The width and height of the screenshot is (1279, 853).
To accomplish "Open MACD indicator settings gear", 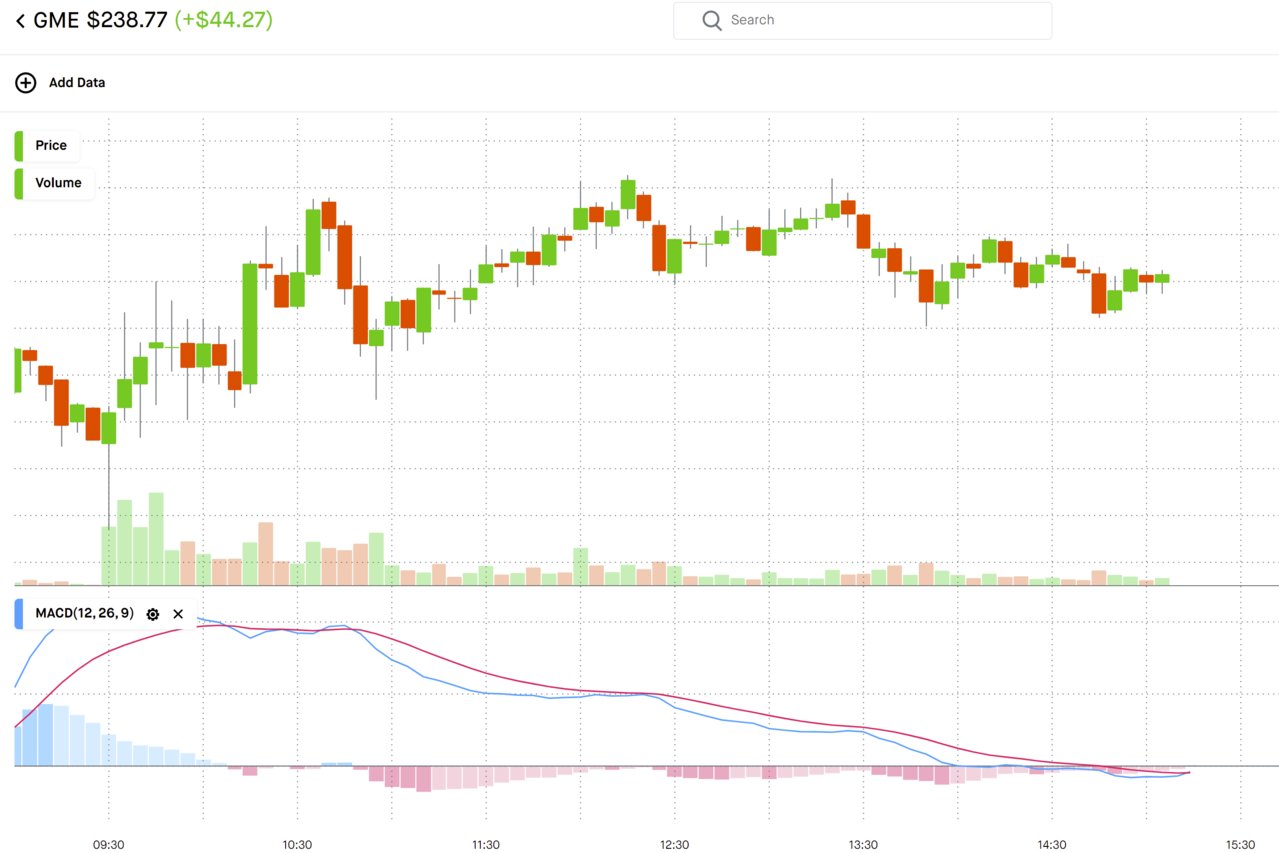I will click(x=153, y=614).
